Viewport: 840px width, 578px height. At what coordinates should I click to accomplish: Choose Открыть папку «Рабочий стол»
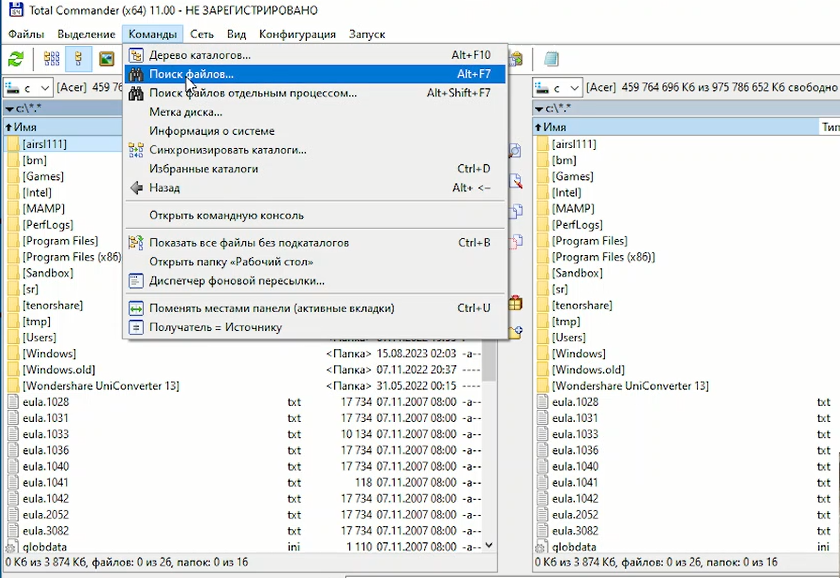click(x=315, y=262)
